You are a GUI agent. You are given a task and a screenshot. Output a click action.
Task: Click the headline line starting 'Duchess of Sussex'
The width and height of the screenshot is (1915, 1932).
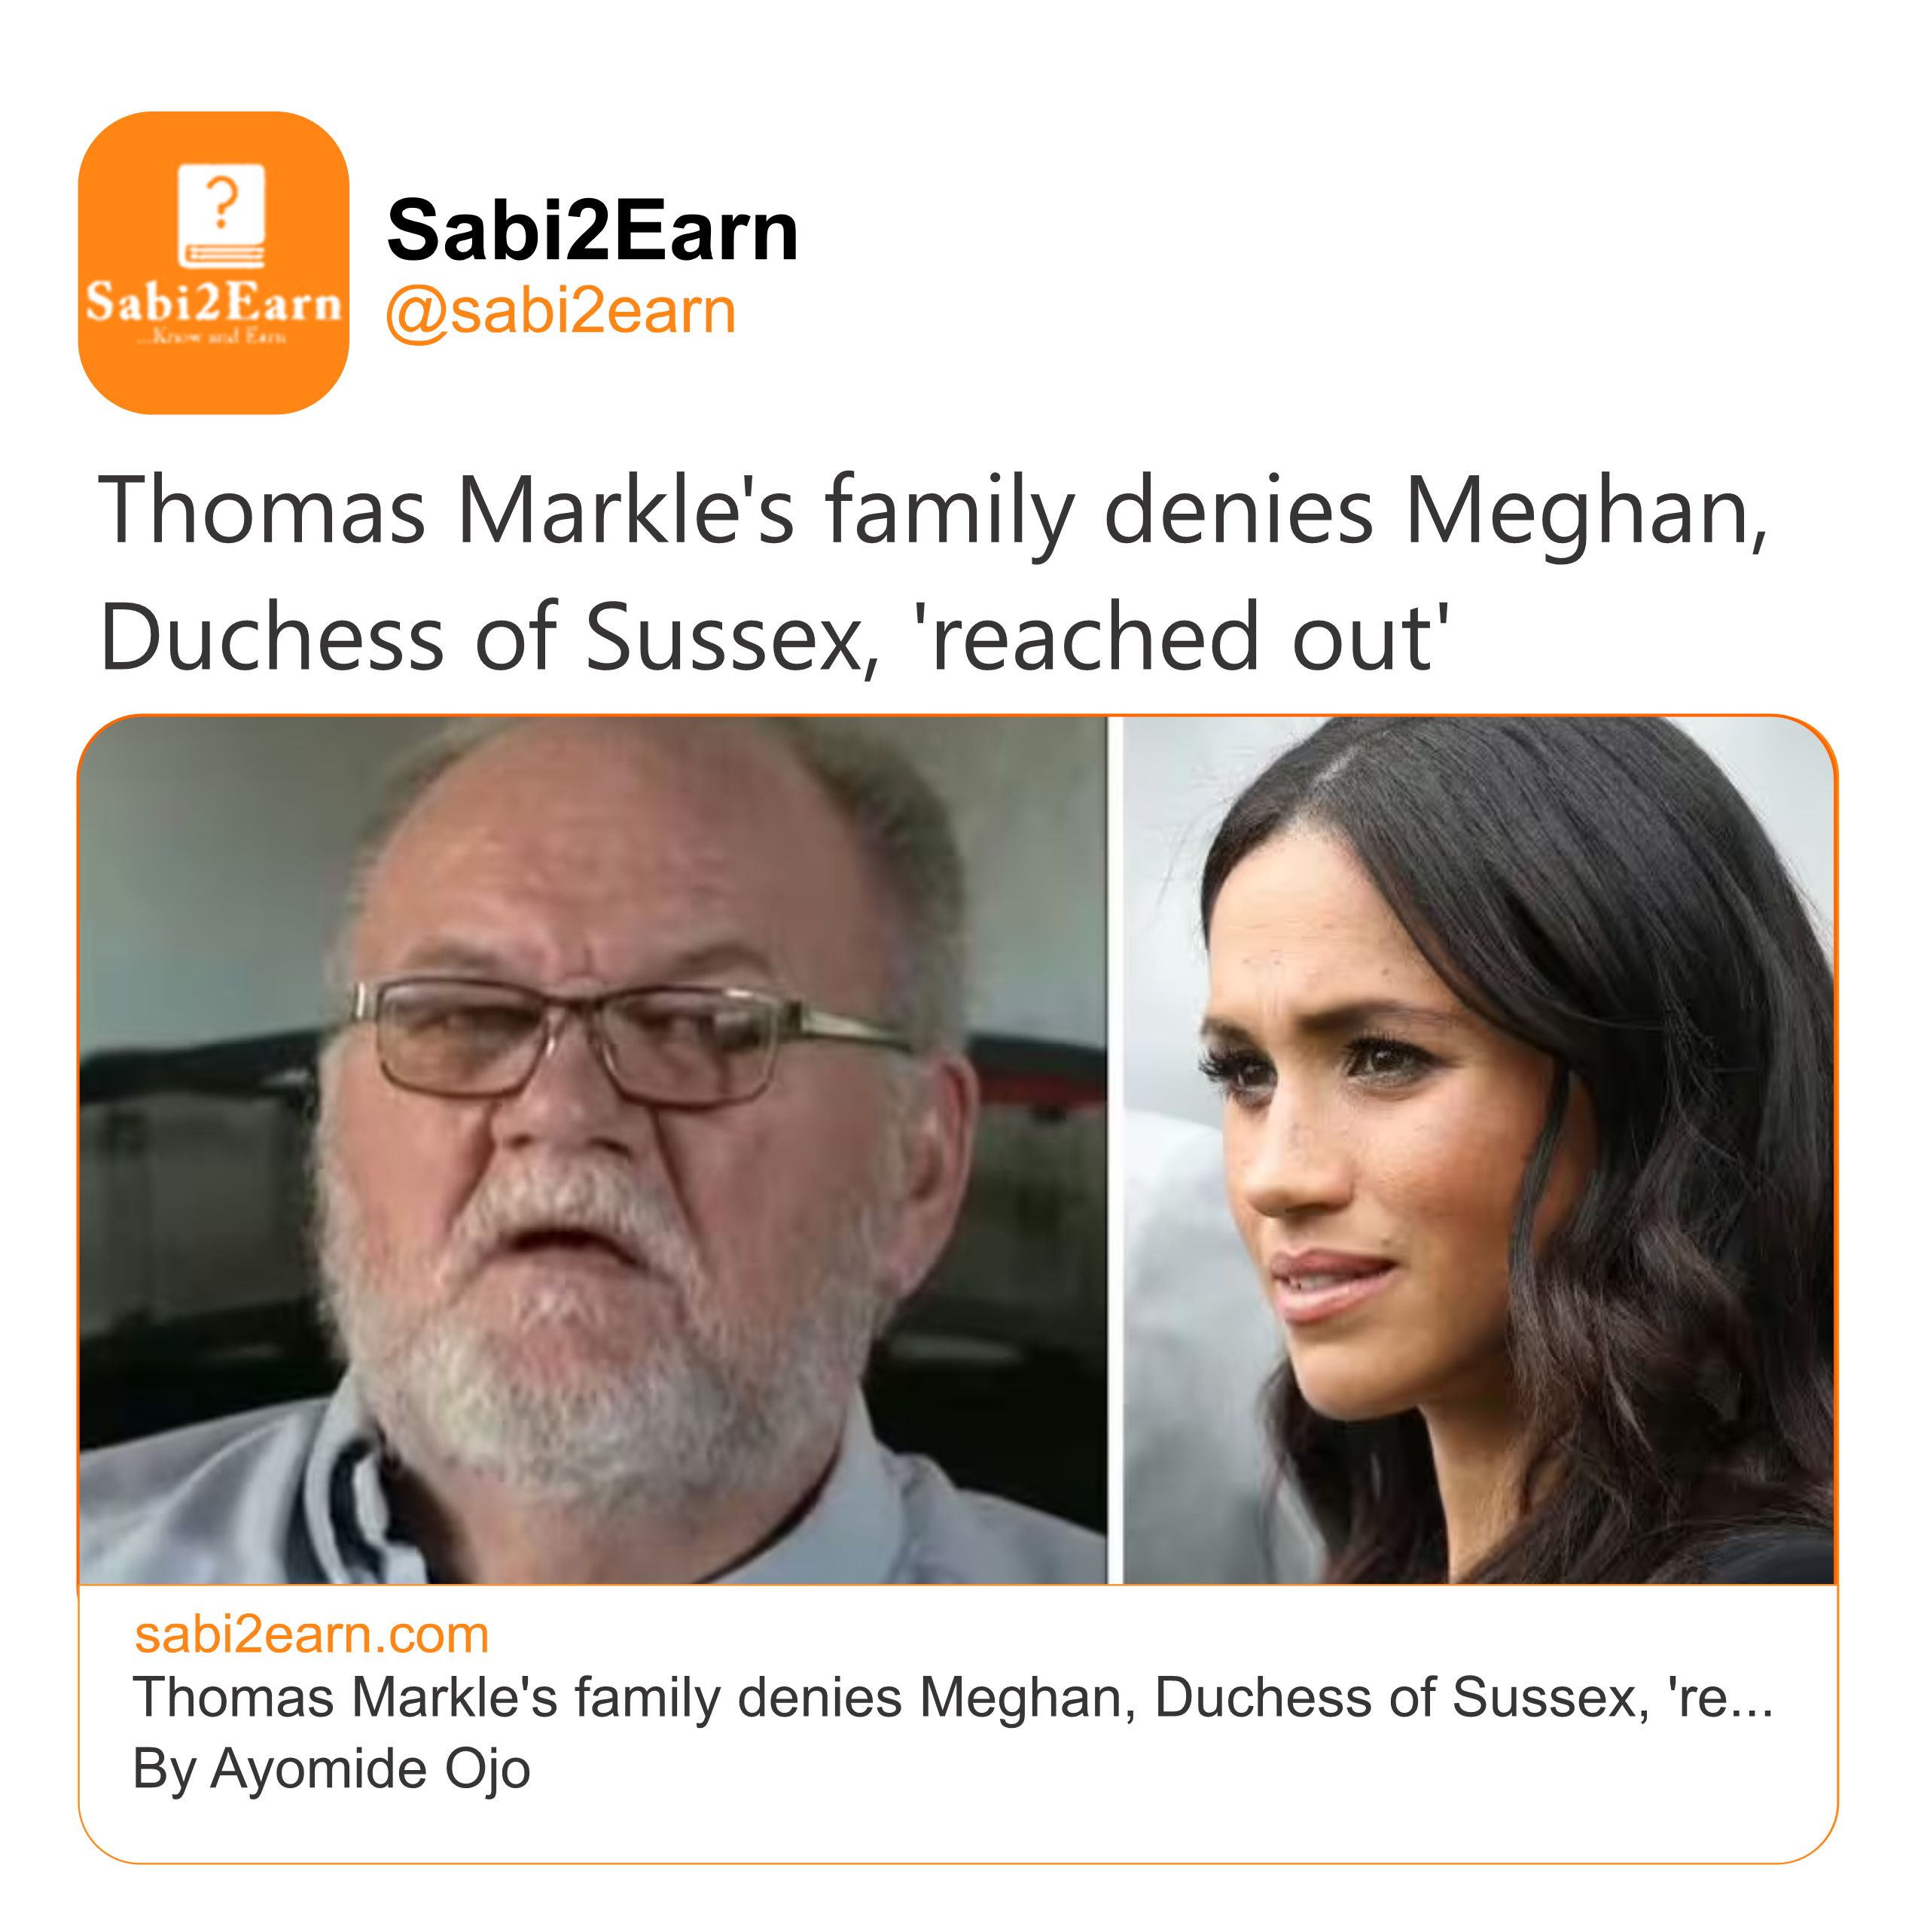coord(774,637)
